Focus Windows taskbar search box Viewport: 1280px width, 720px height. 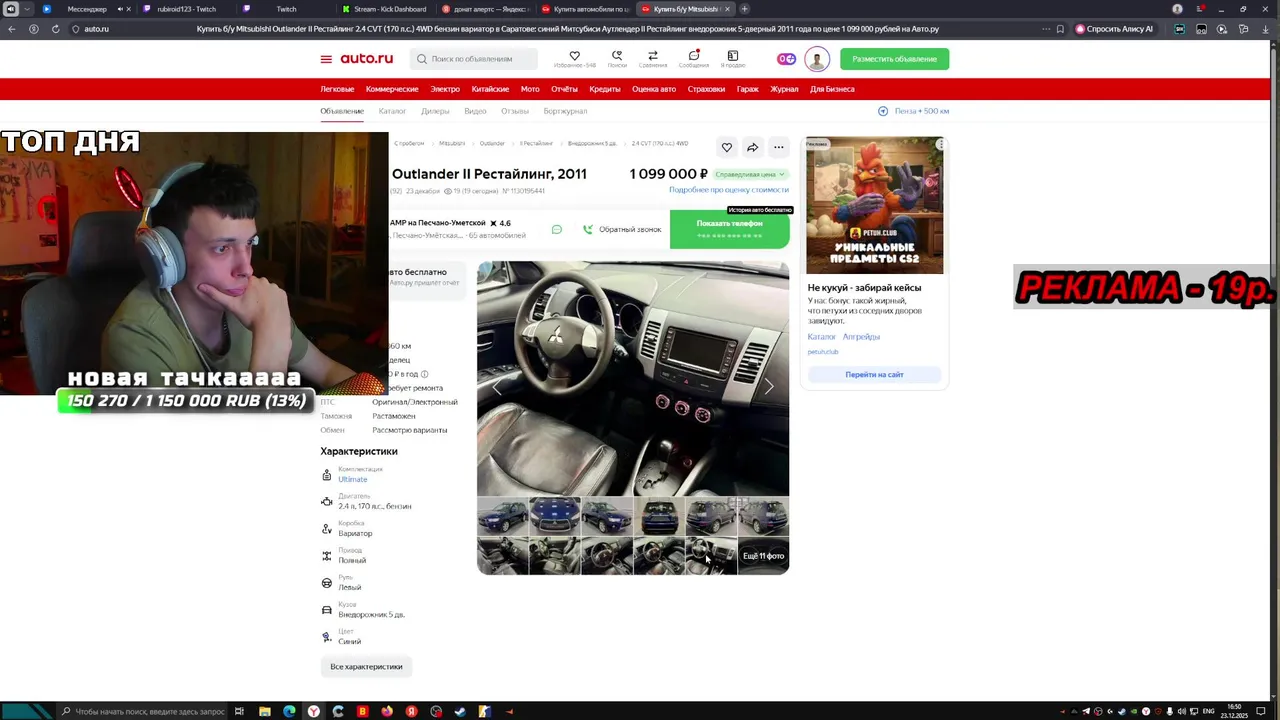click(142, 711)
